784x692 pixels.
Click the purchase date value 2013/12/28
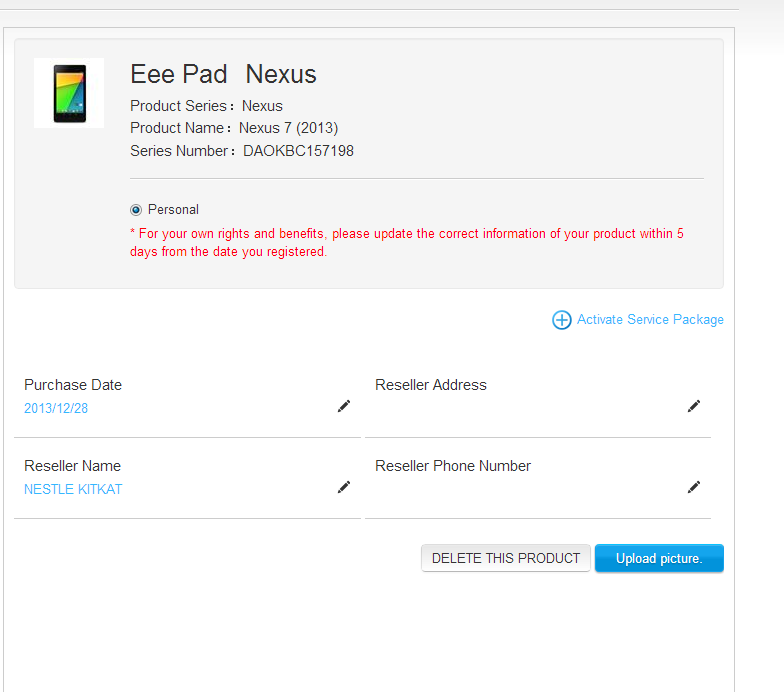click(x=56, y=408)
